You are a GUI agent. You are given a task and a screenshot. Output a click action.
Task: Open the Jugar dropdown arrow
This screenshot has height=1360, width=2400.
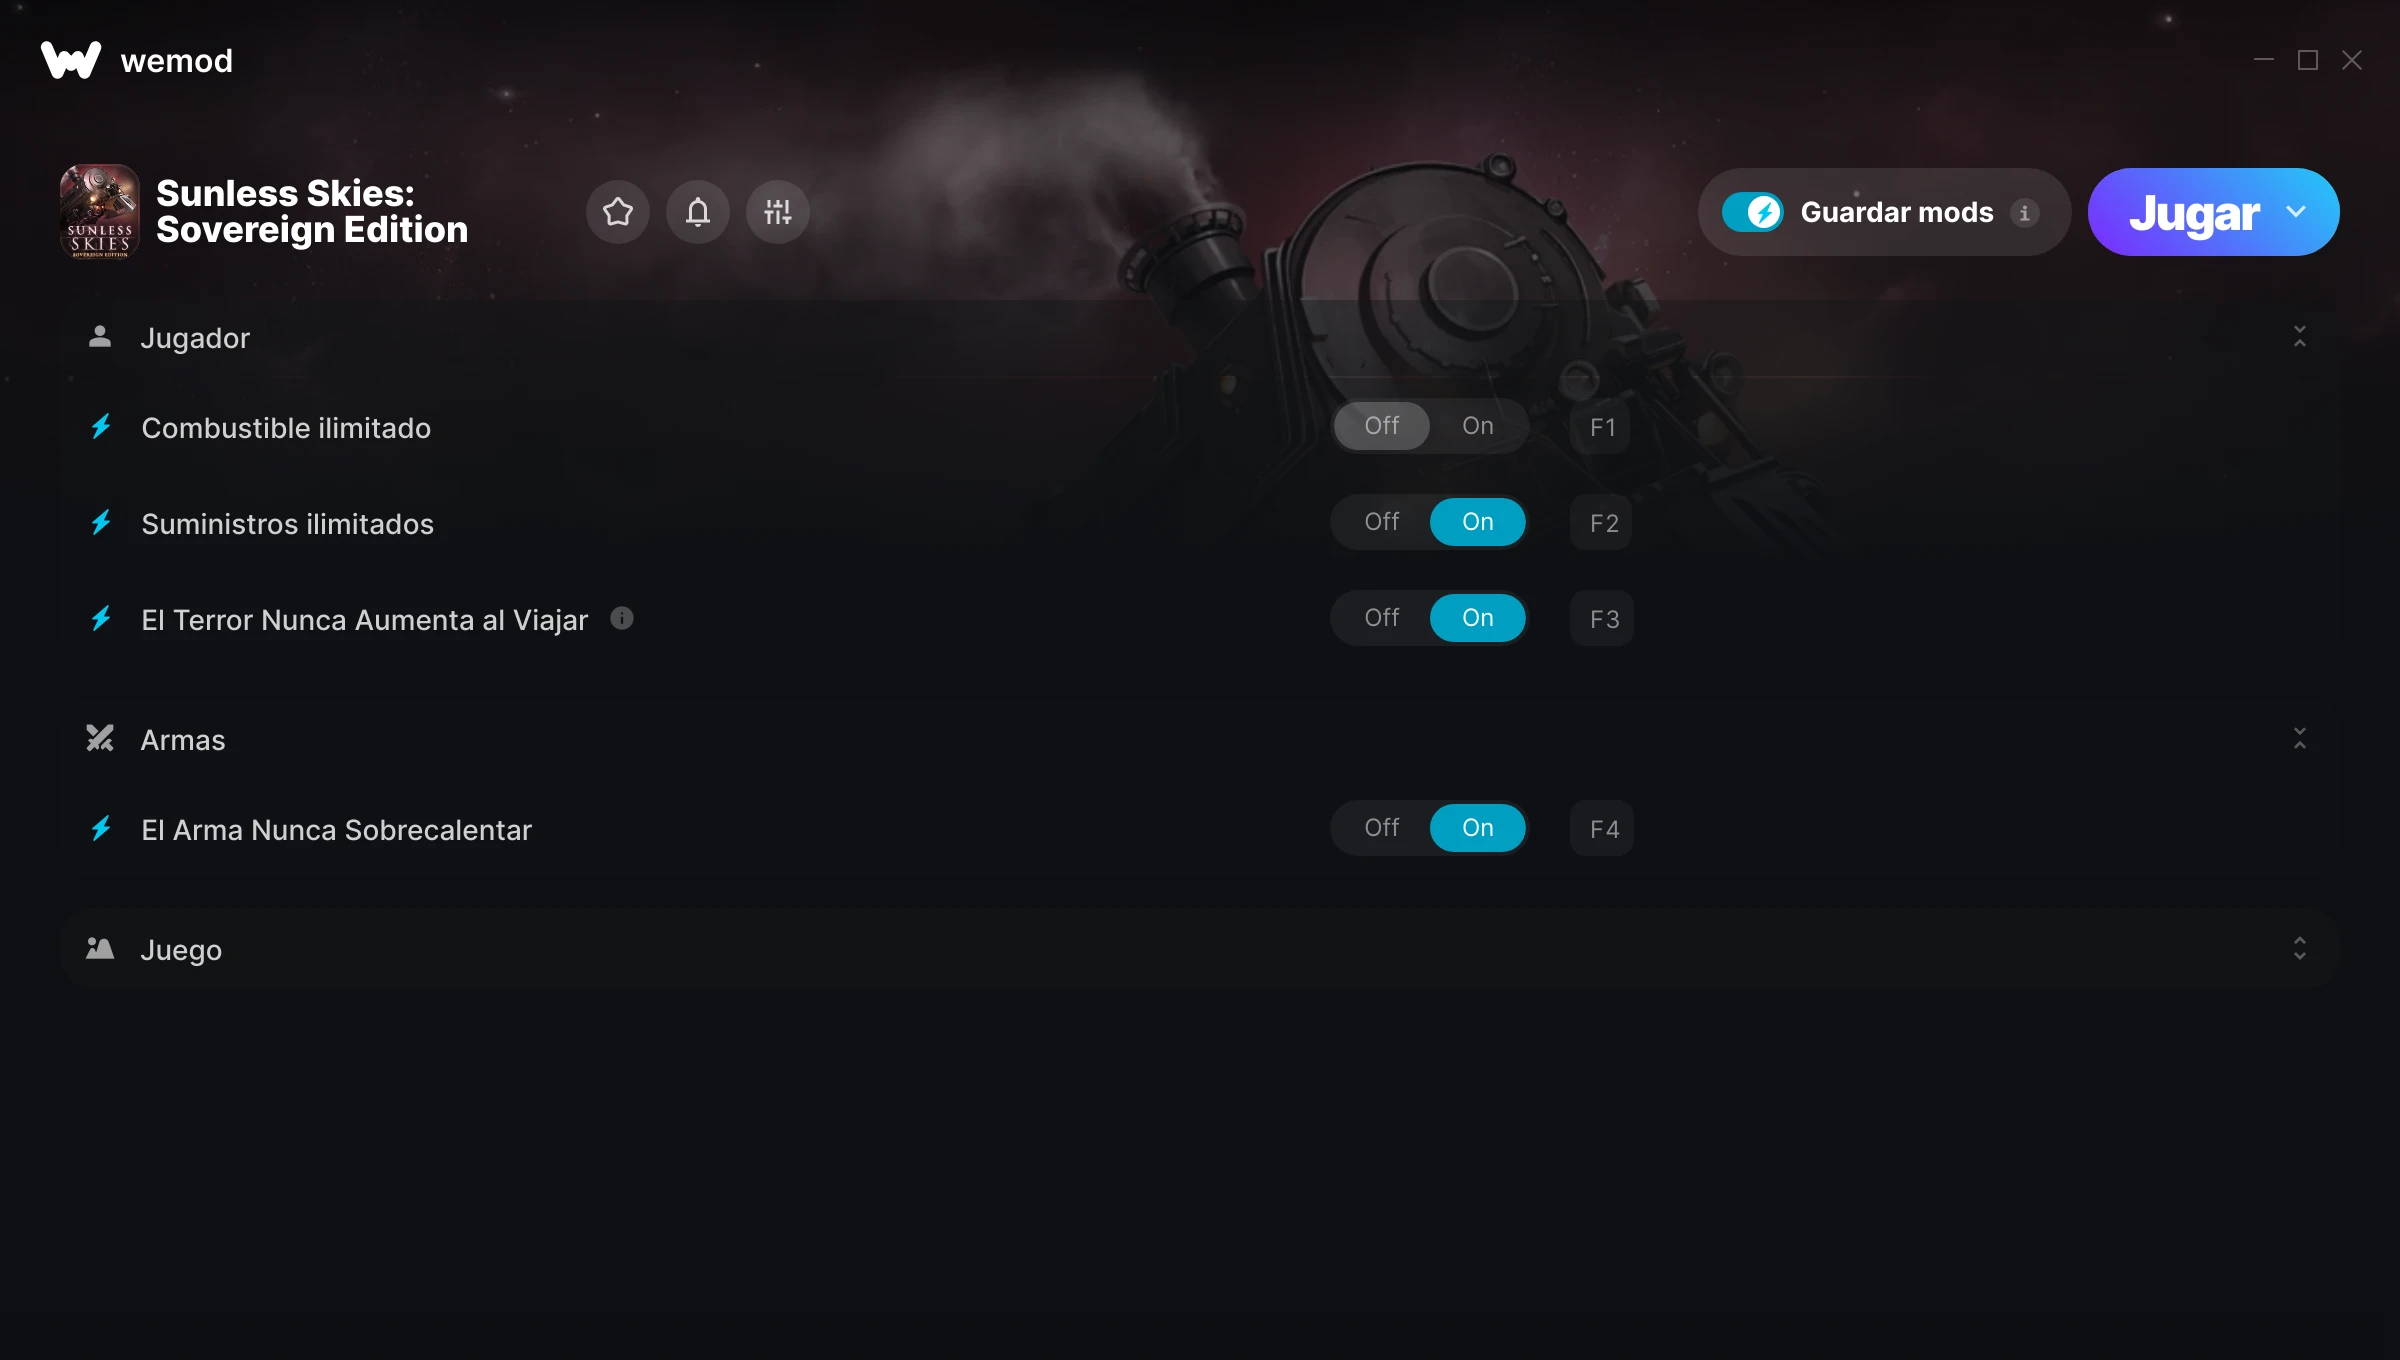tap(2296, 212)
